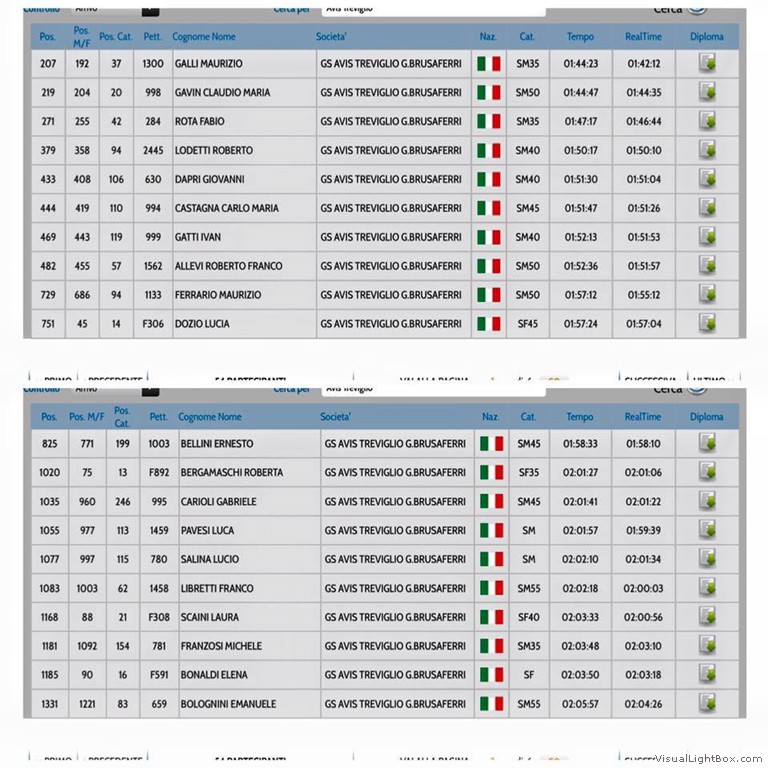Click Italian flag in Galli Maurizio row
The width and height of the screenshot is (768, 768).
click(x=489, y=64)
